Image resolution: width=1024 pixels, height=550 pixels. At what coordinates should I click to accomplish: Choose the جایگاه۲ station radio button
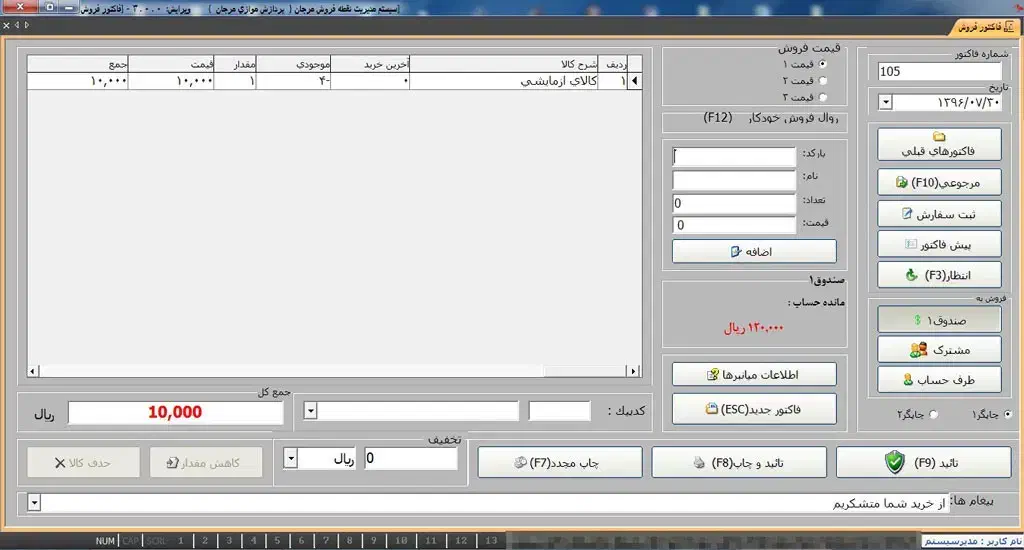tap(934, 414)
